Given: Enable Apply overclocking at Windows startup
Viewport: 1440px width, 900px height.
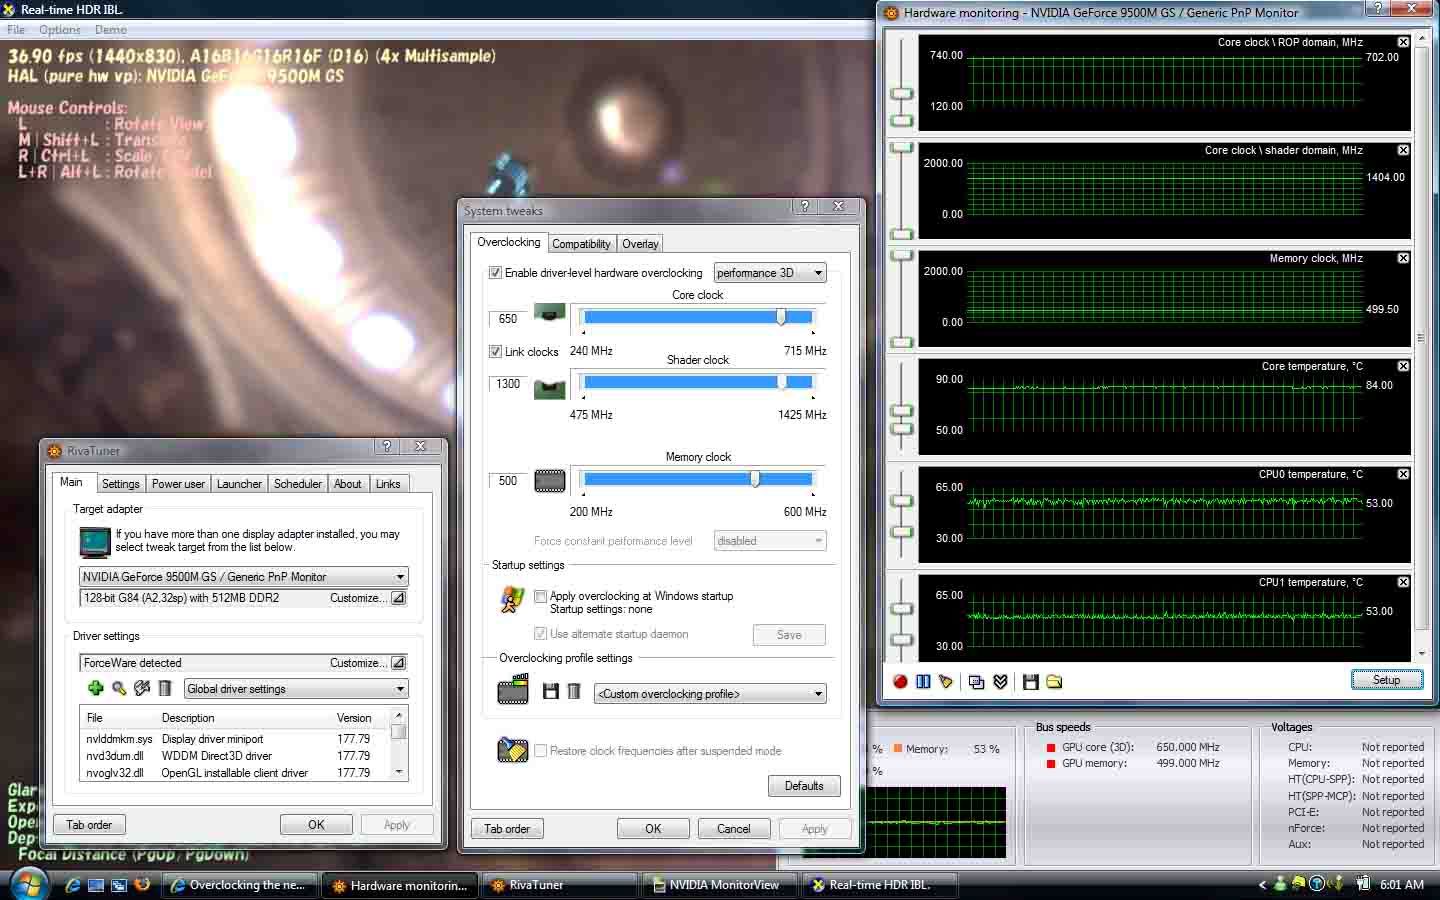Looking at the screenshot, I should [540, 596].
